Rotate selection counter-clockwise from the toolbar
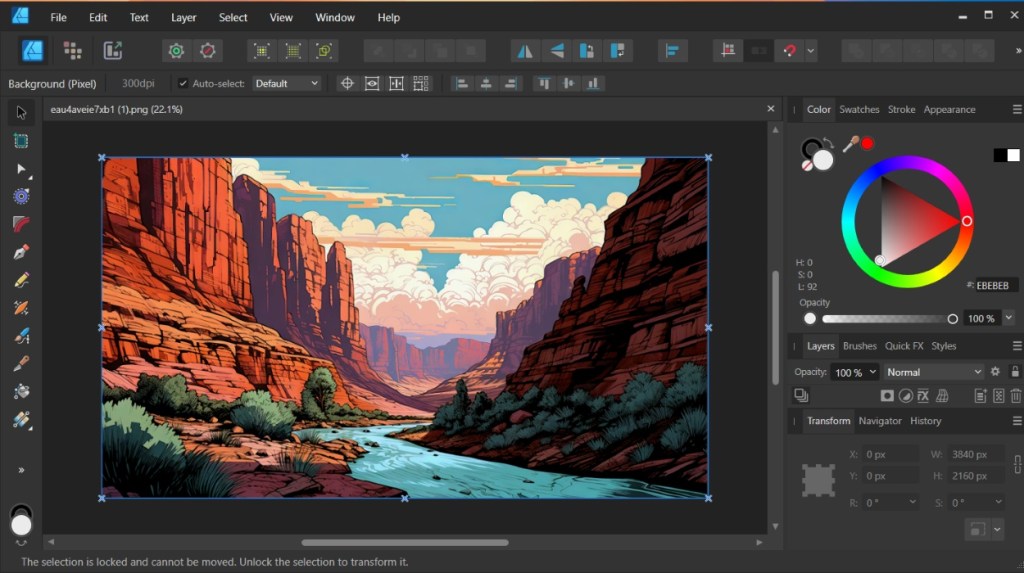This screenshot has height=573, width=1024. (587, 50)
